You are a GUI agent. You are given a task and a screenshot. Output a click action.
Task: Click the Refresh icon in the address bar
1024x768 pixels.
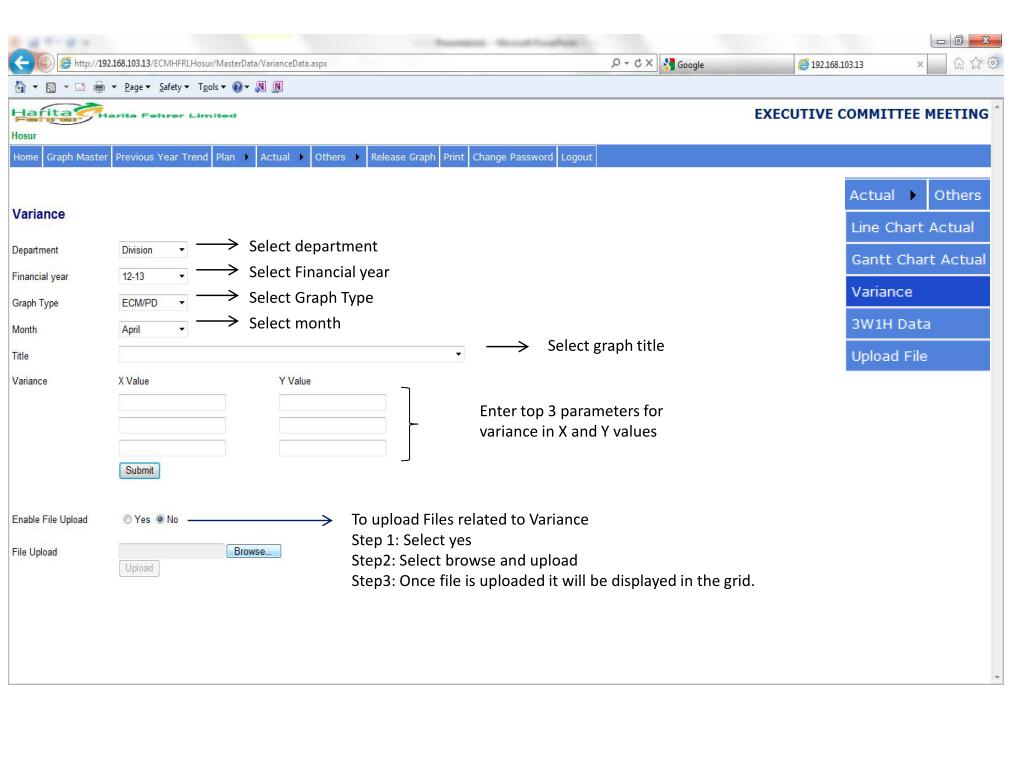[x=638, y=63]
